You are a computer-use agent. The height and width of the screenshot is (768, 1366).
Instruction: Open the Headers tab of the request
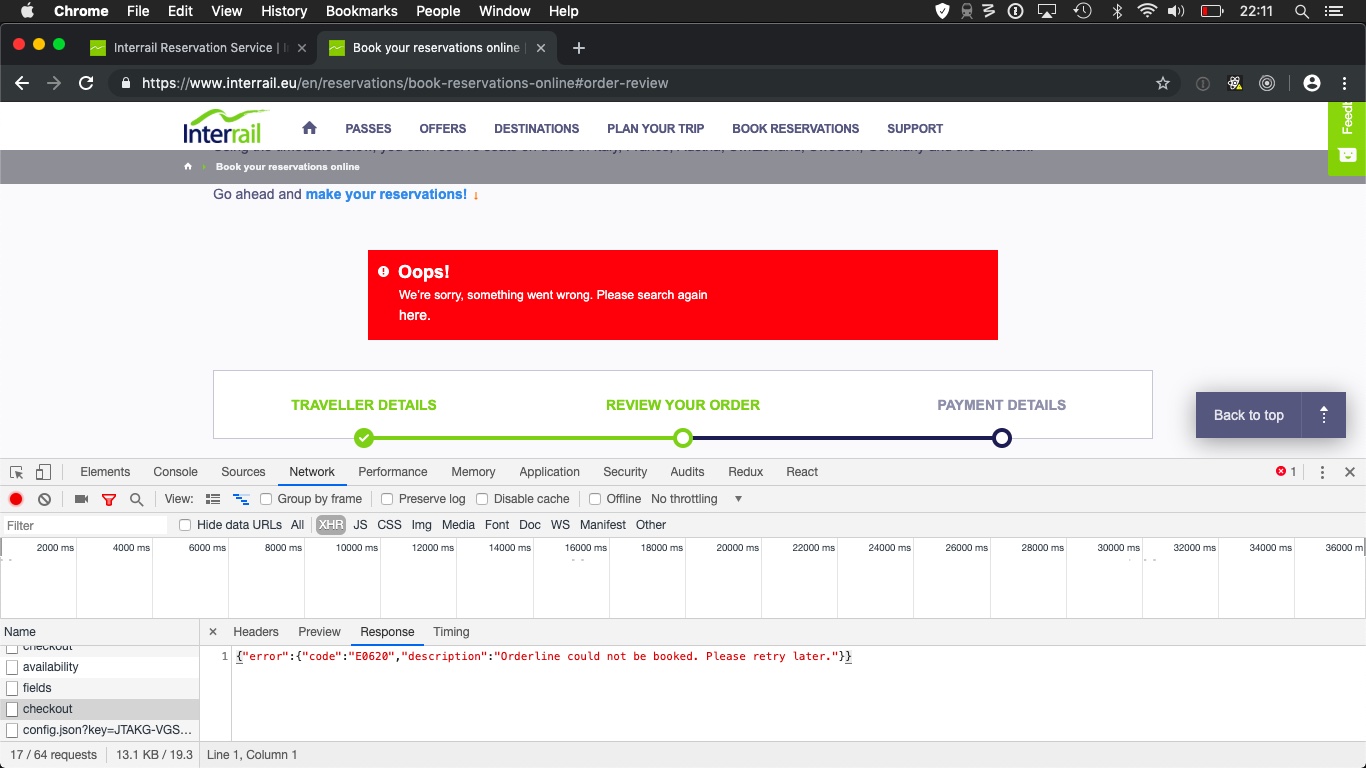pos(256,632)
